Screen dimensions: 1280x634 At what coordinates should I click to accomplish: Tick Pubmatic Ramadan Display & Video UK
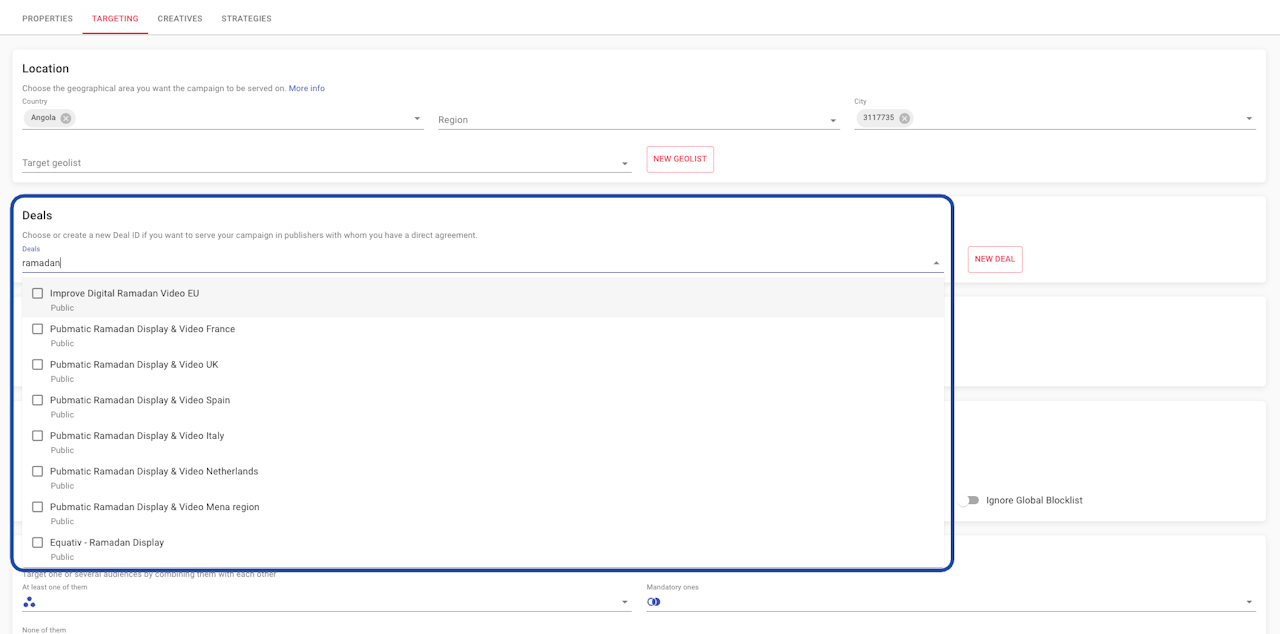point(38,365)
